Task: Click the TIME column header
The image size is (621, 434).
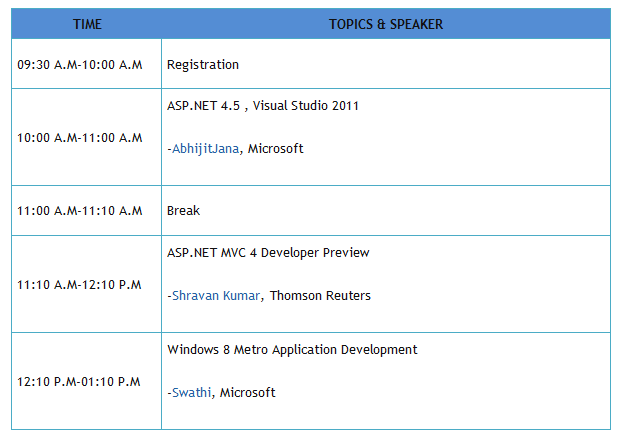Action: [87, 24]
